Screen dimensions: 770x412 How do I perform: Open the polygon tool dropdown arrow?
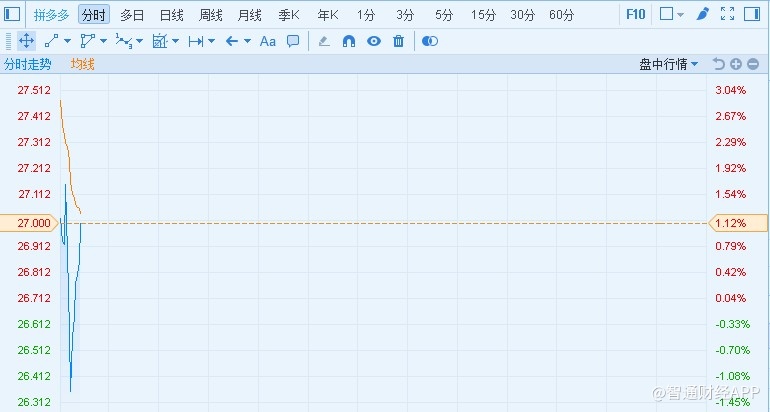tap(104, 41)
